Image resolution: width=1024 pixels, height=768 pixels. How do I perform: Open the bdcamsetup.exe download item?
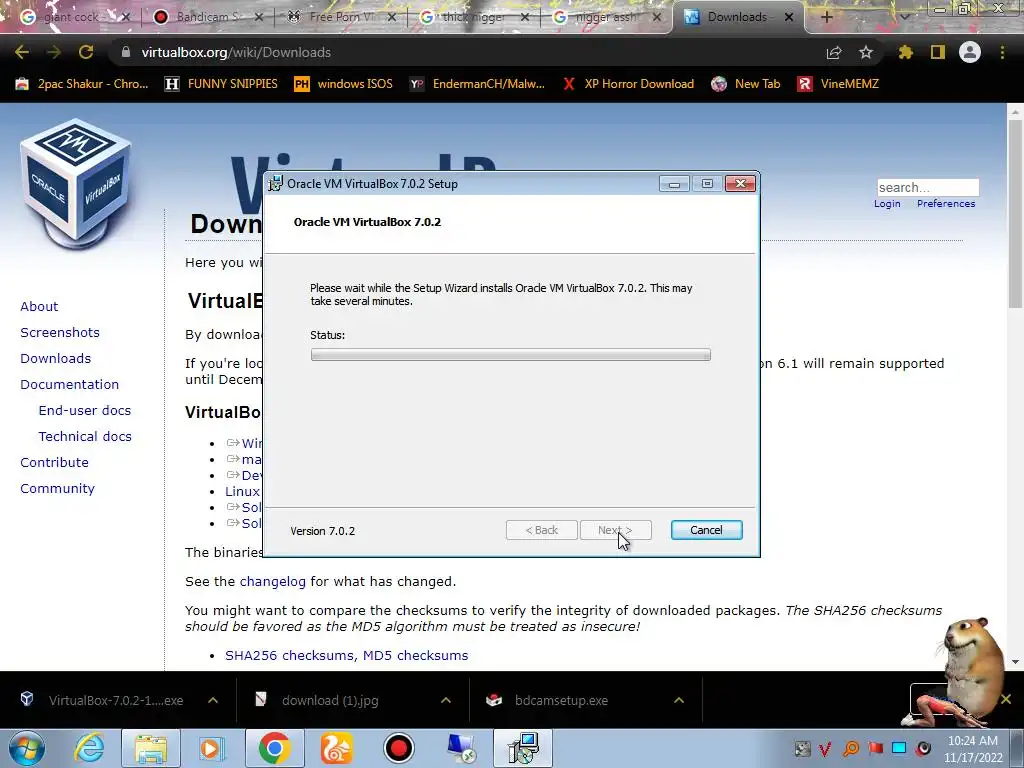pos(562,700)
